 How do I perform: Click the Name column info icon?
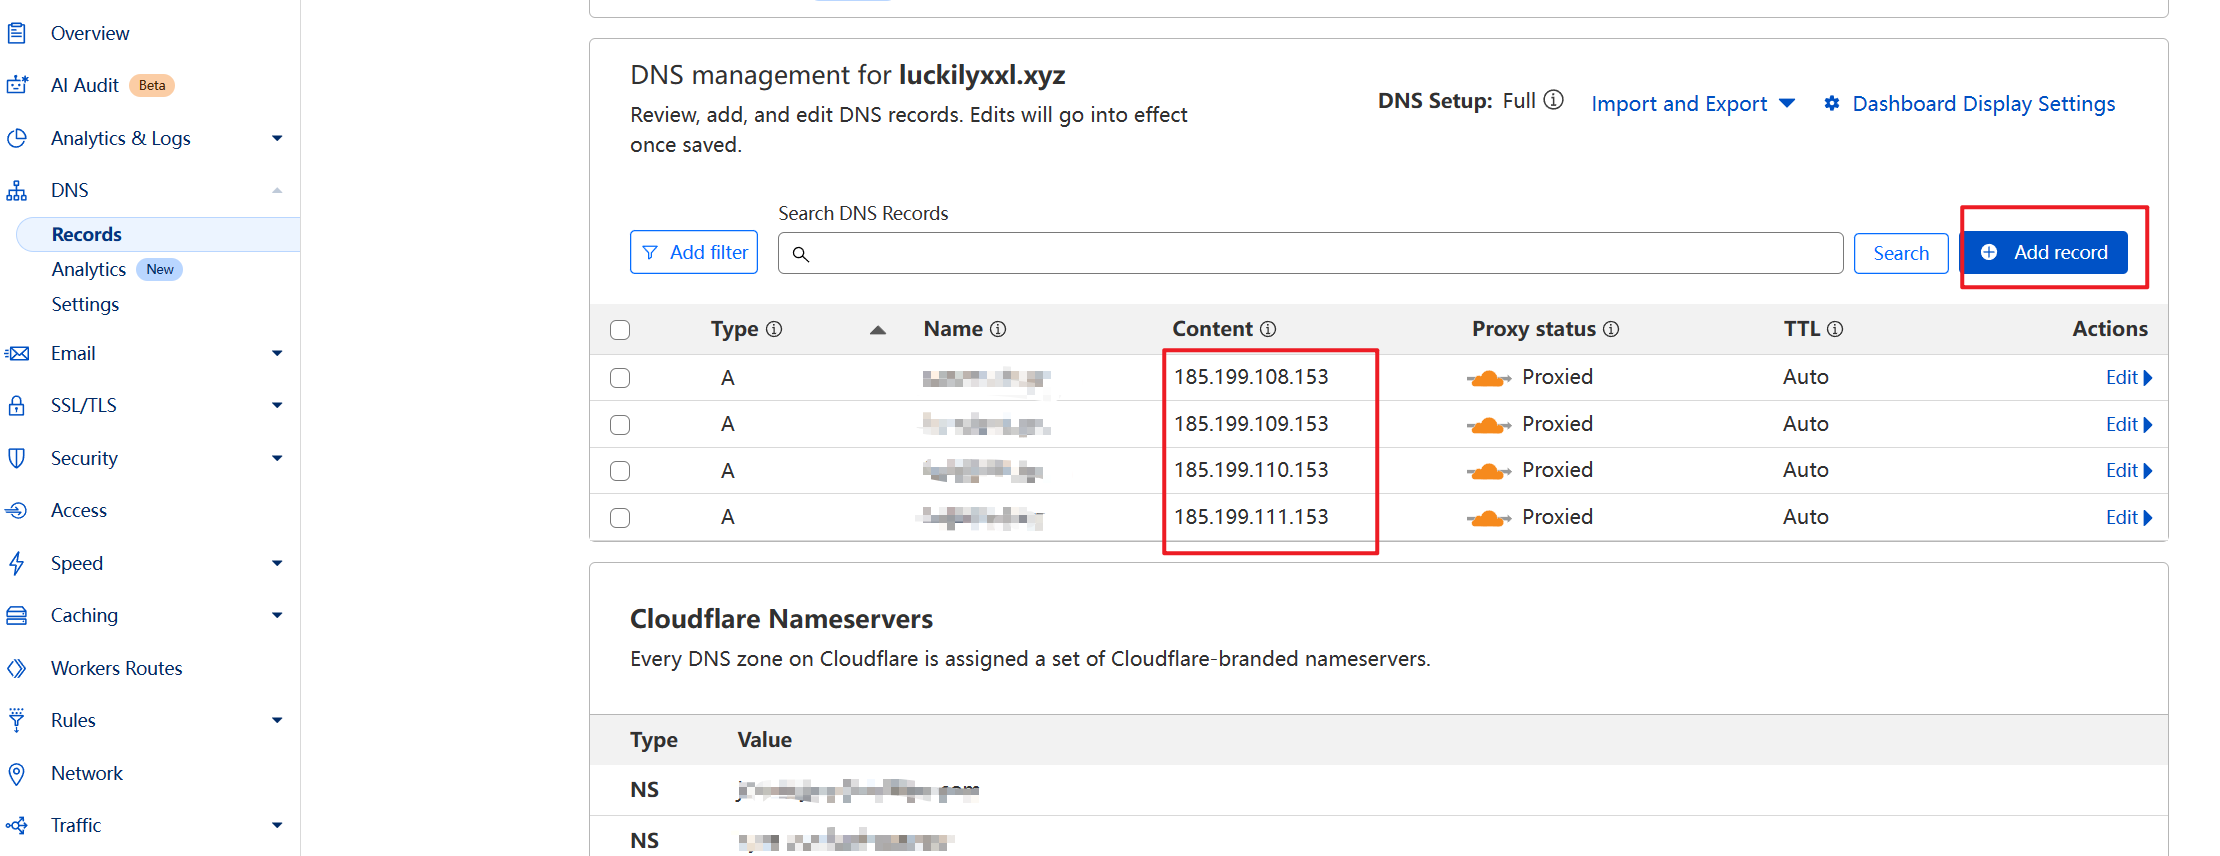(x=998, y=329)
